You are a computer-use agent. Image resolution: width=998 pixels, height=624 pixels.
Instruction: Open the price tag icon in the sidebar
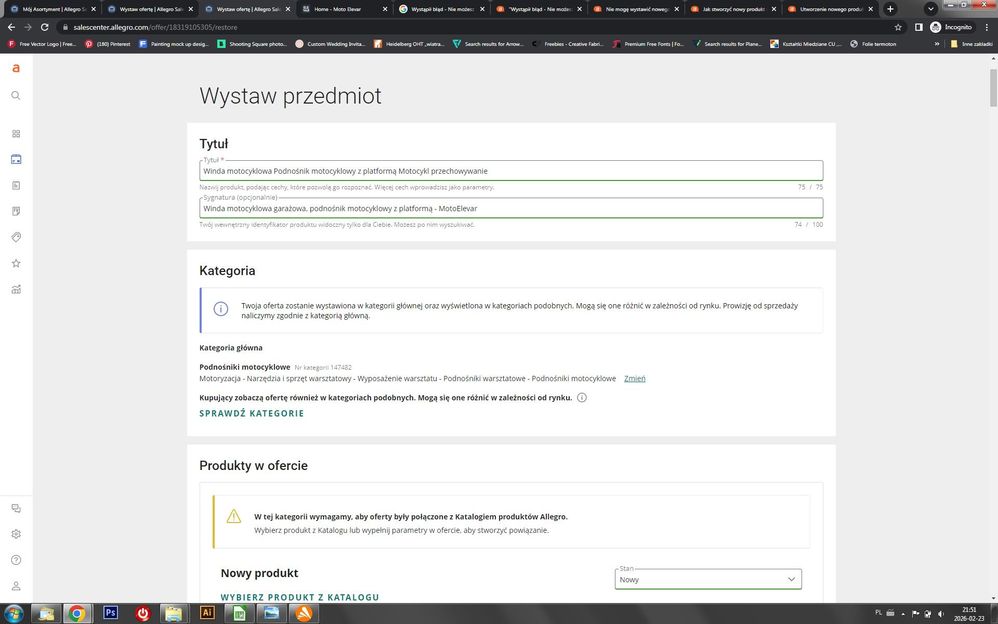pyautogui.click(x=15, y=237)
